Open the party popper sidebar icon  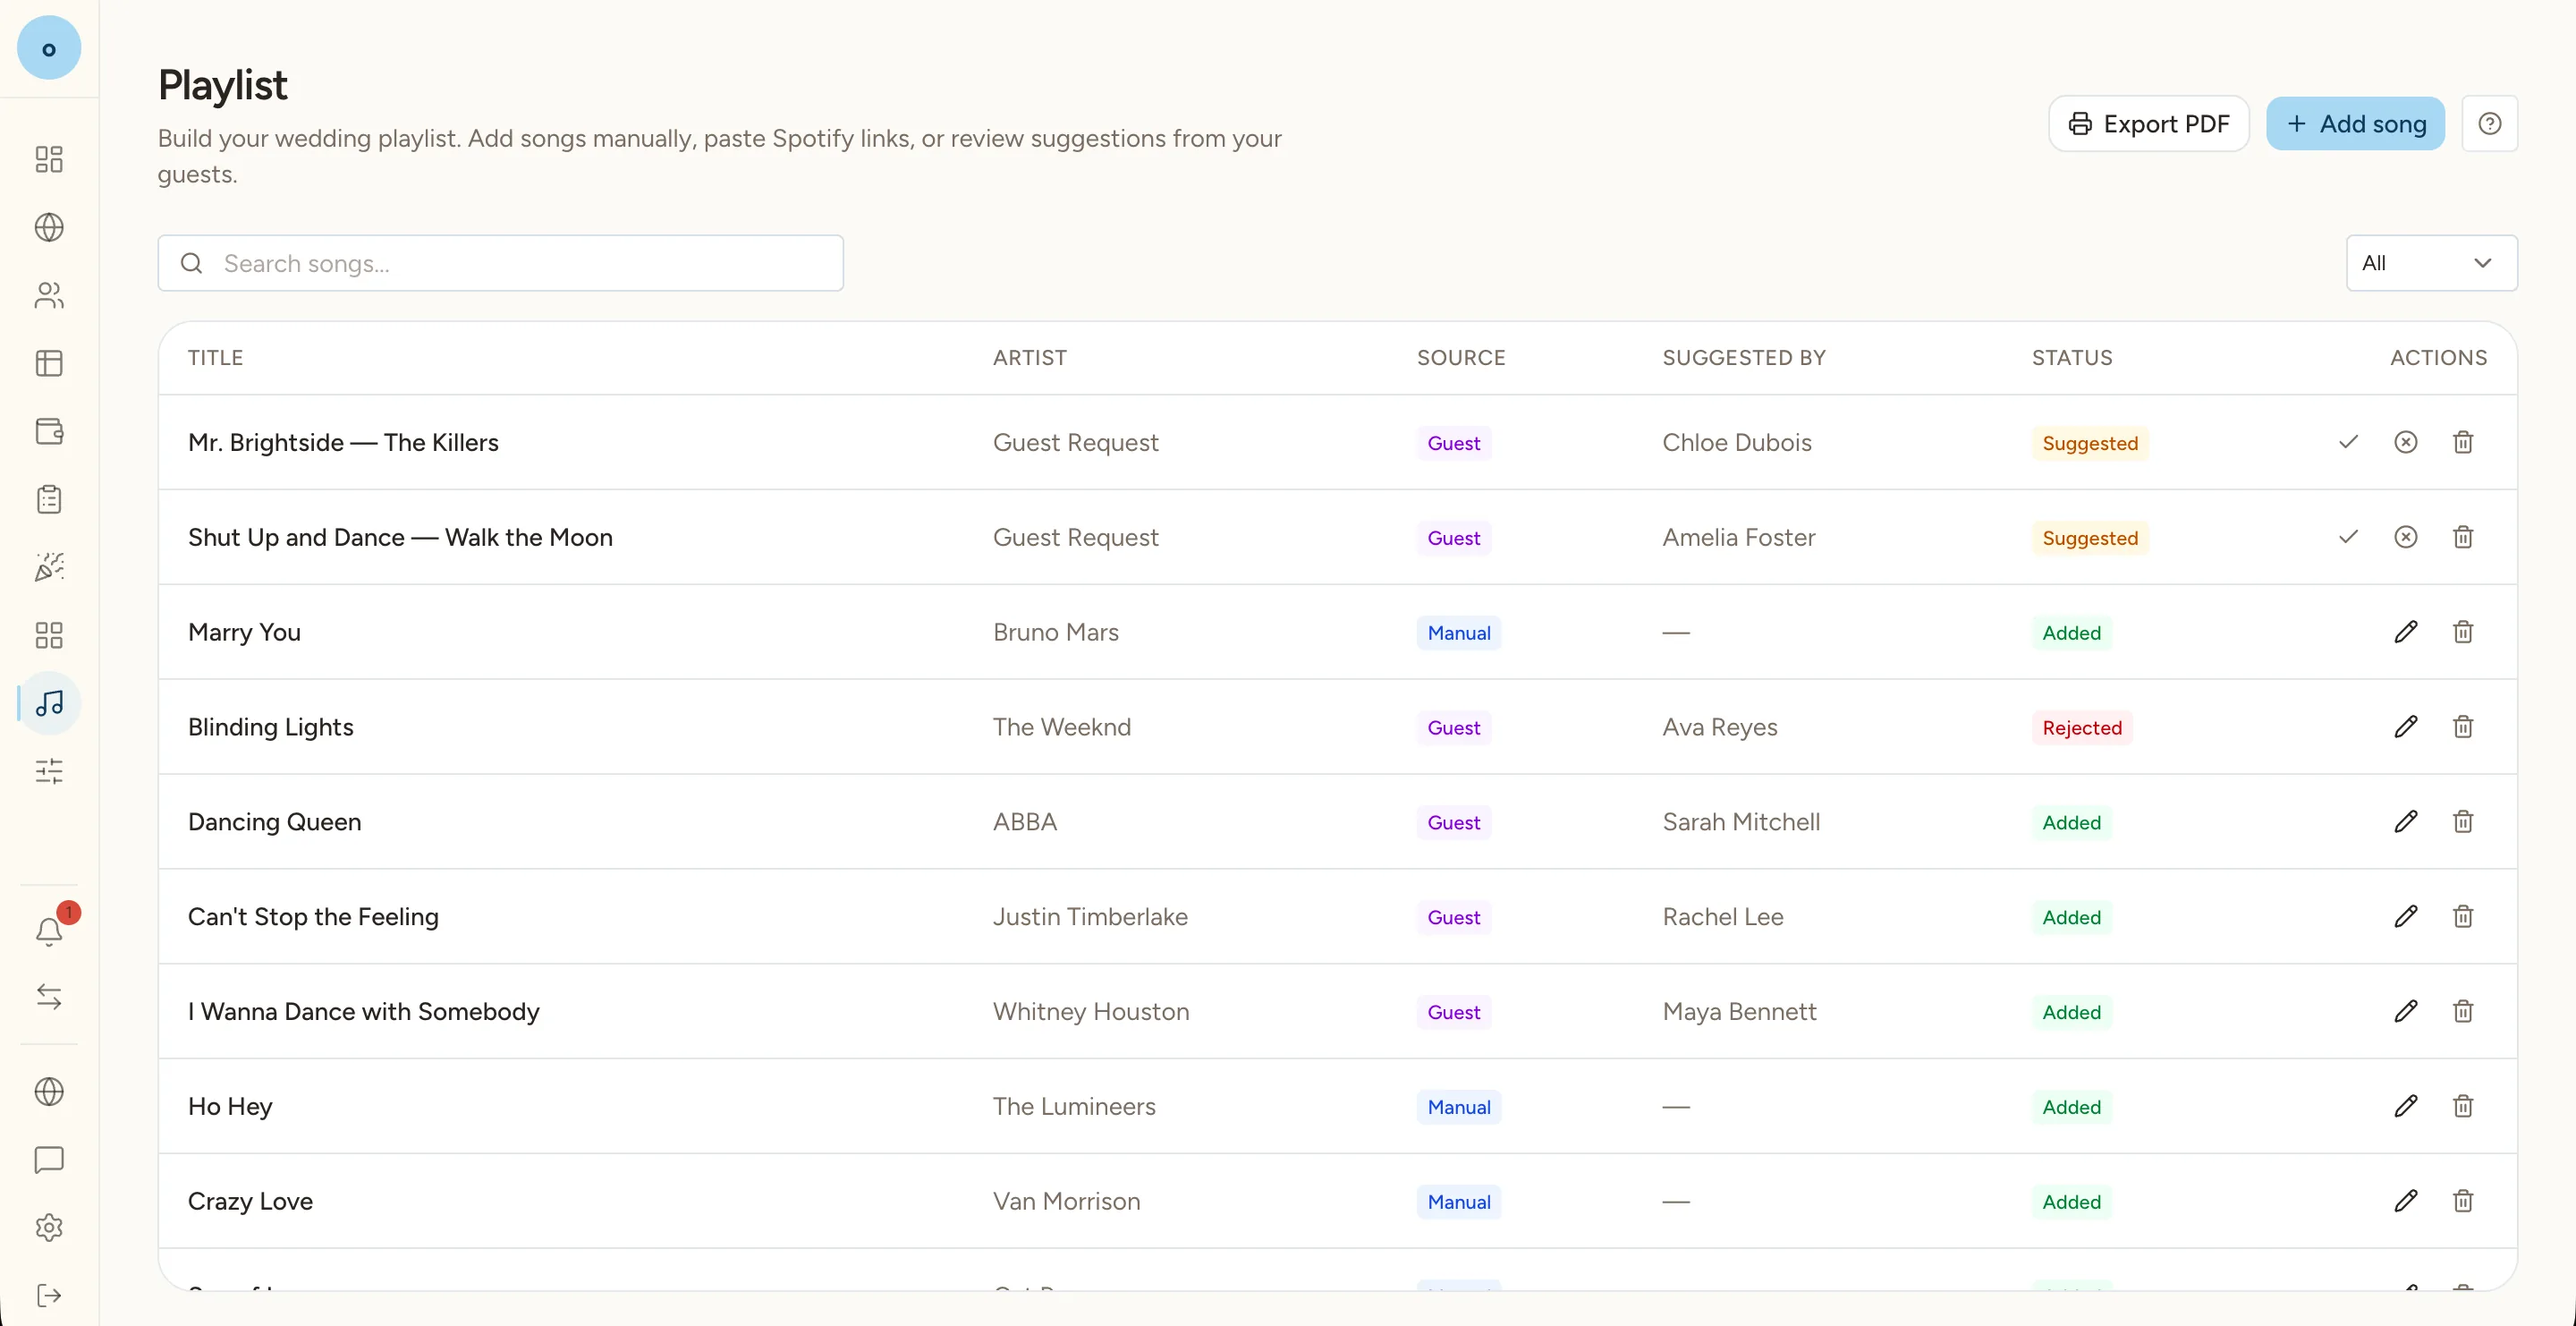tap(49, 568)
